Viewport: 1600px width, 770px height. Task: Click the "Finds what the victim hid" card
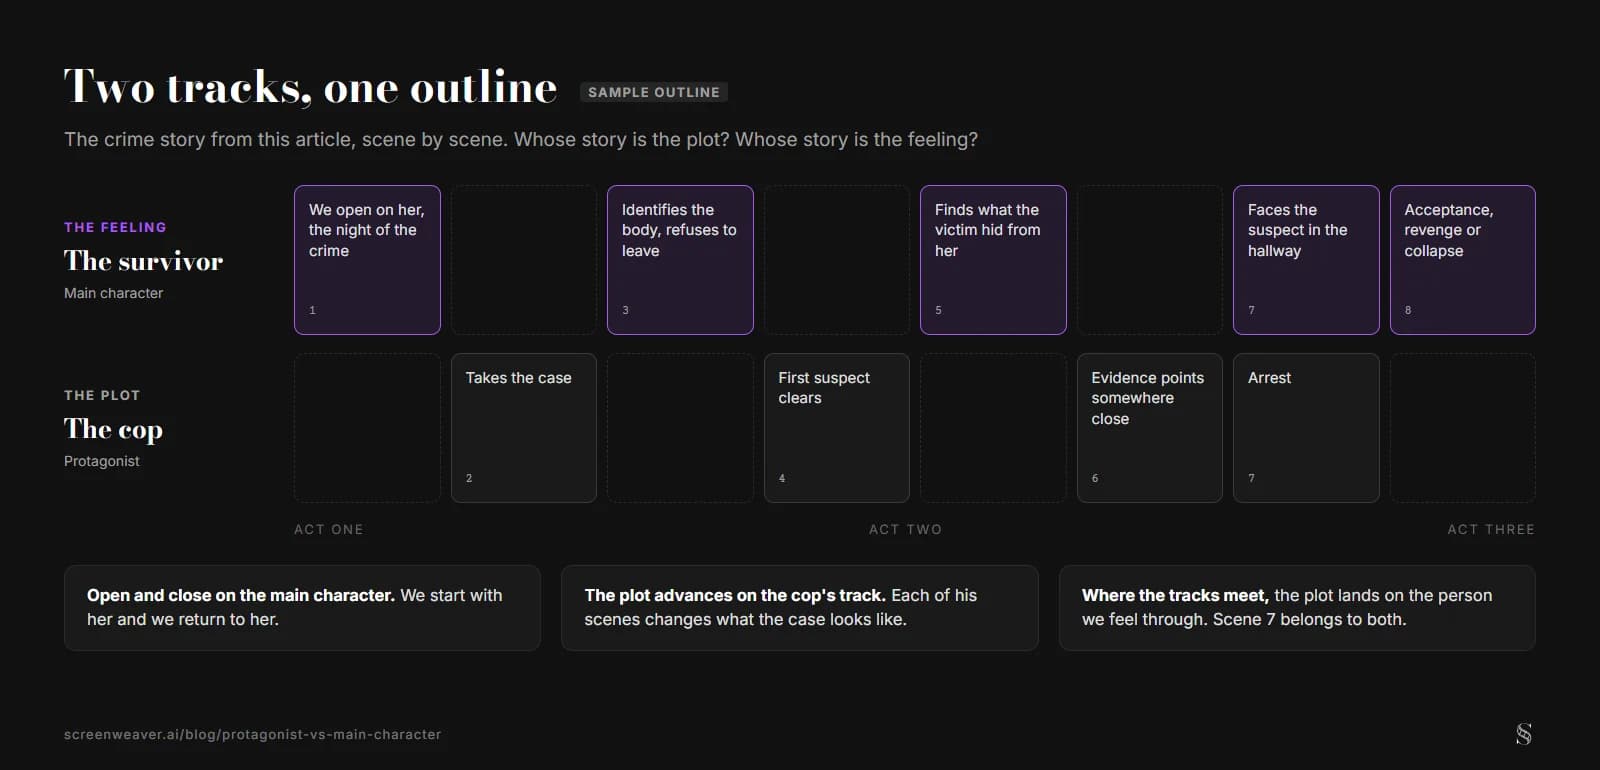[993, 260]
